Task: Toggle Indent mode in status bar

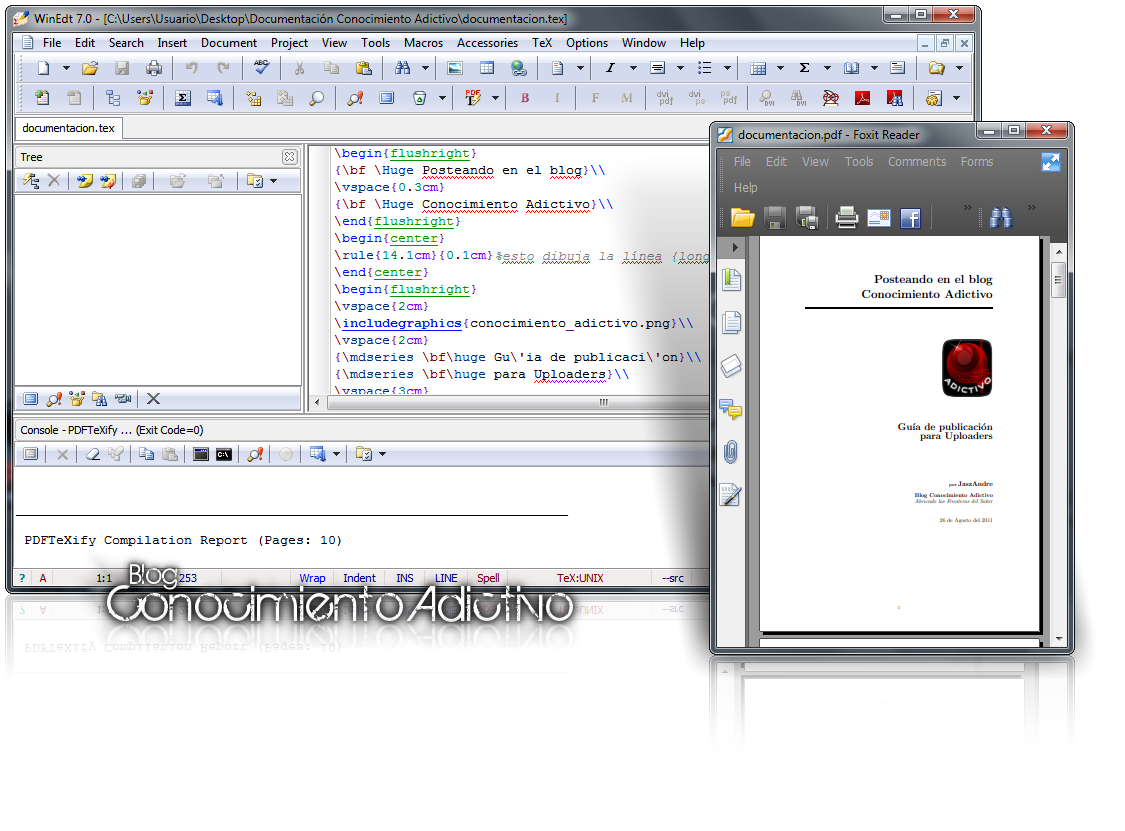Action: [359, 578]
